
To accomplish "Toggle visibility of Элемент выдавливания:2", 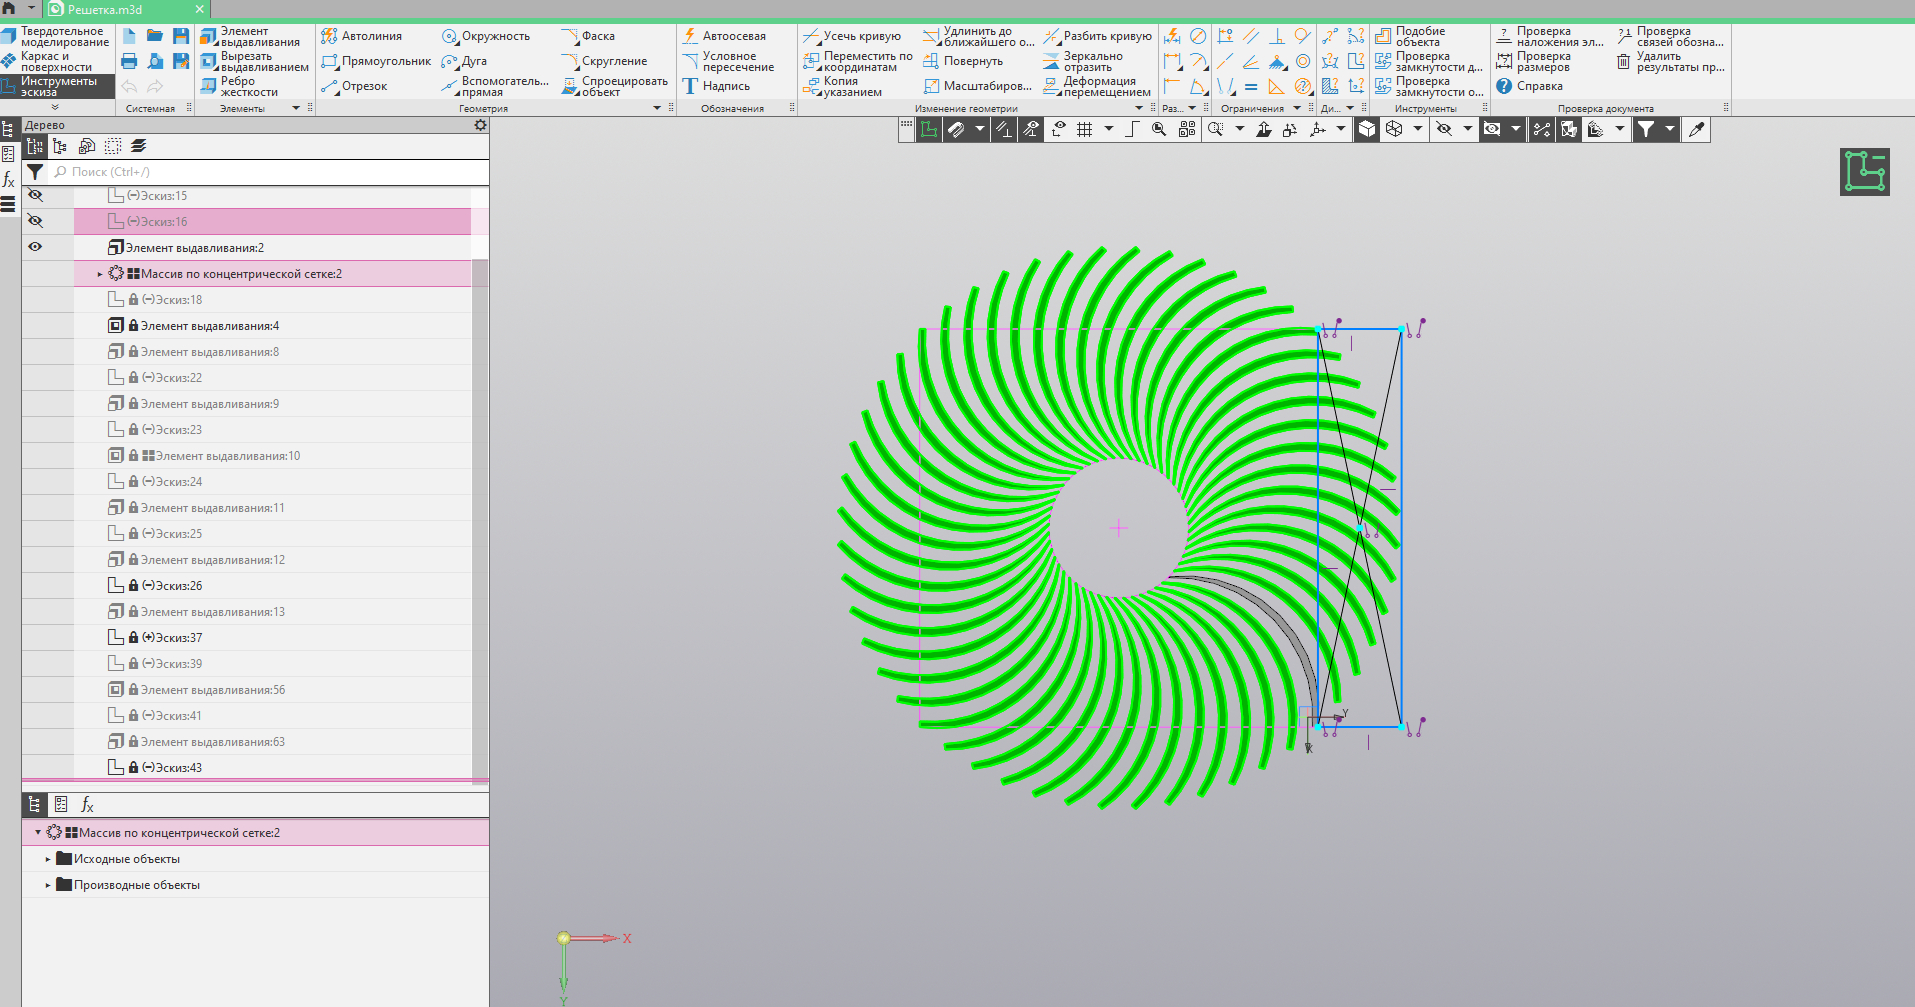I will click(x=36, y=247).
